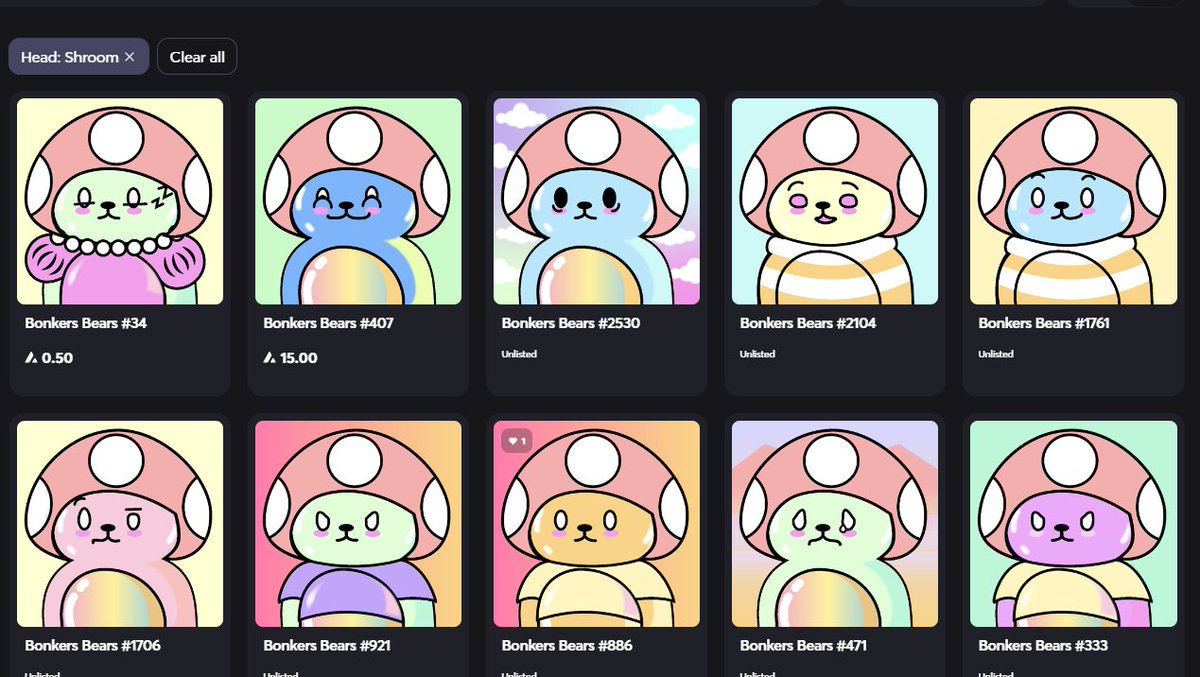The width and height of the screenshot is (1200, 677).
Task: Open the Bonkers Bears #34 artwork
Action: click(120, 199)
